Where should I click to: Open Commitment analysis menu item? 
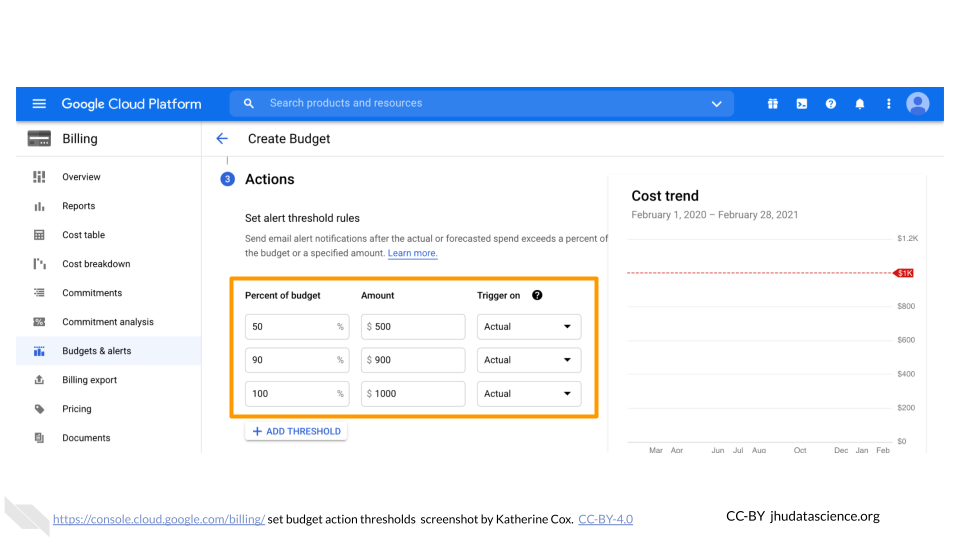(x=108, y=322)
